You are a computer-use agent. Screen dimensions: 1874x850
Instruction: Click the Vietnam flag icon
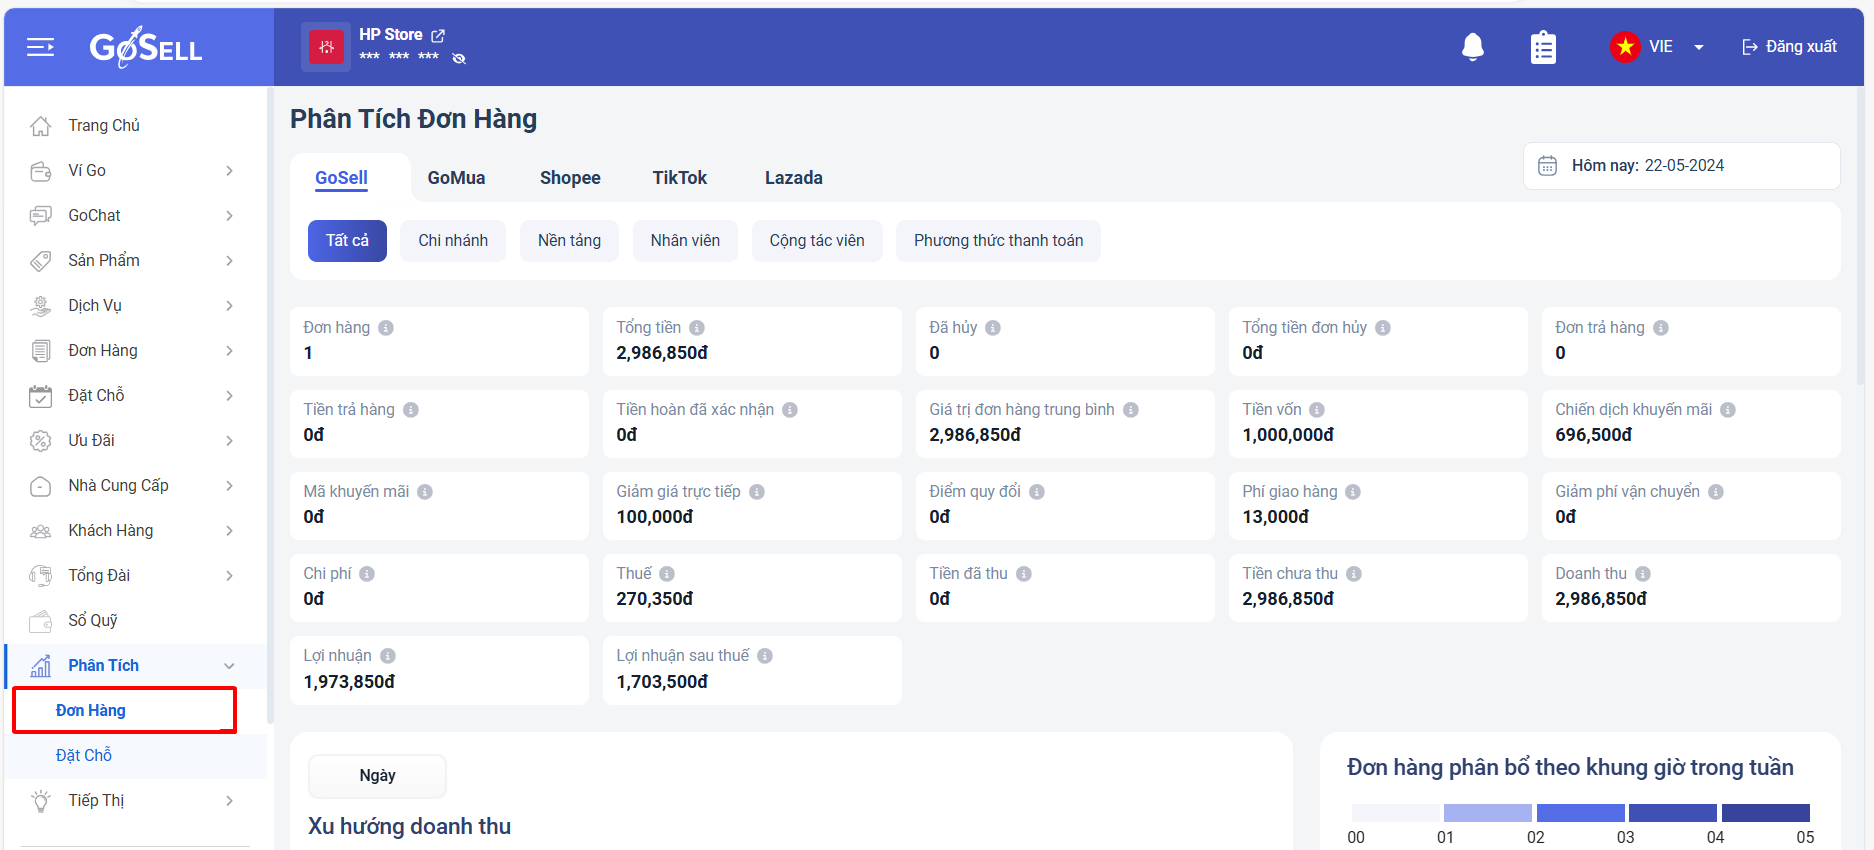[1625, 46]
